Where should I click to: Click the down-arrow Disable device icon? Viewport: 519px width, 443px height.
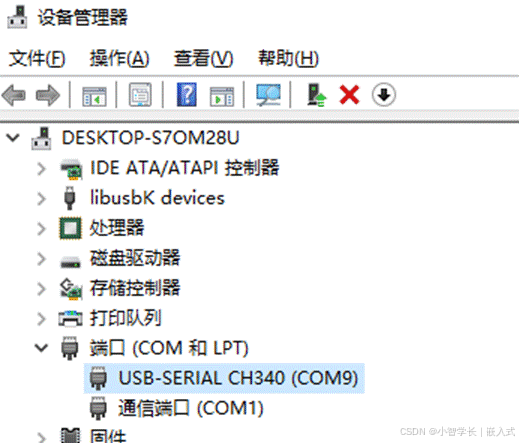(384, 95)
